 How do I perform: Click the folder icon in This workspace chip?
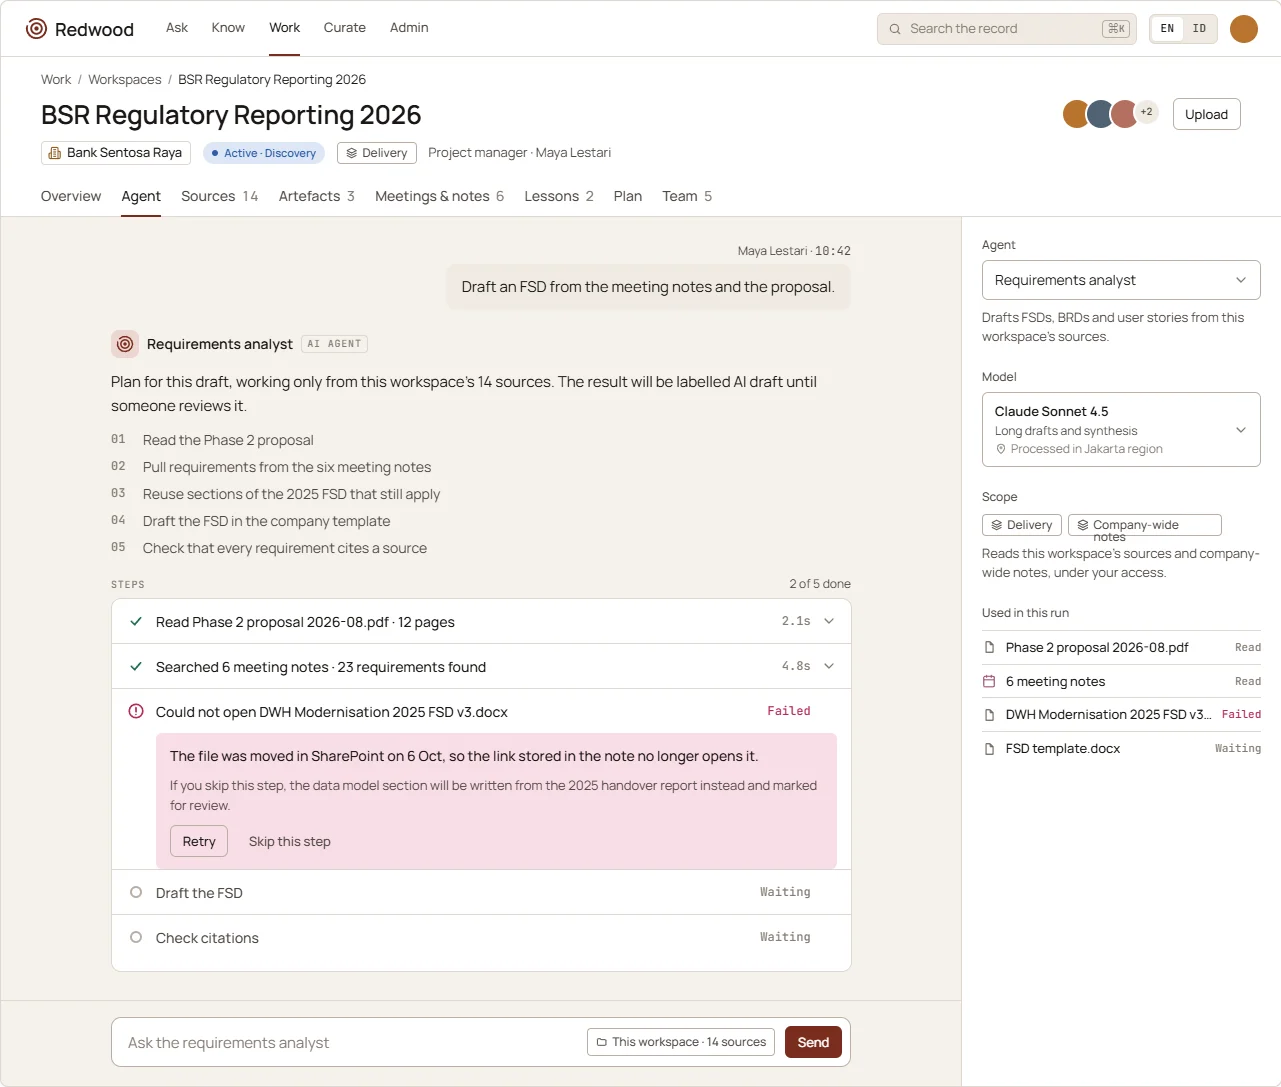602,1042
